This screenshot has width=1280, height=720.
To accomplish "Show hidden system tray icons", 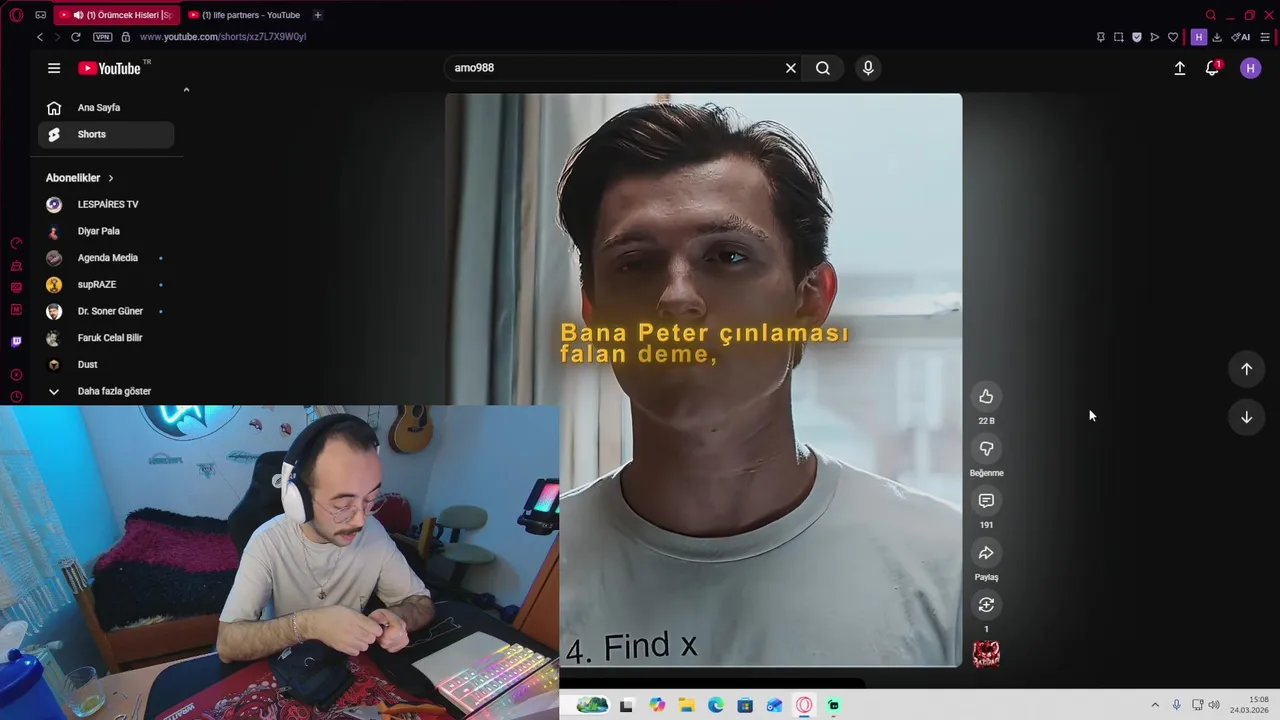I will tap(1155, 705).
